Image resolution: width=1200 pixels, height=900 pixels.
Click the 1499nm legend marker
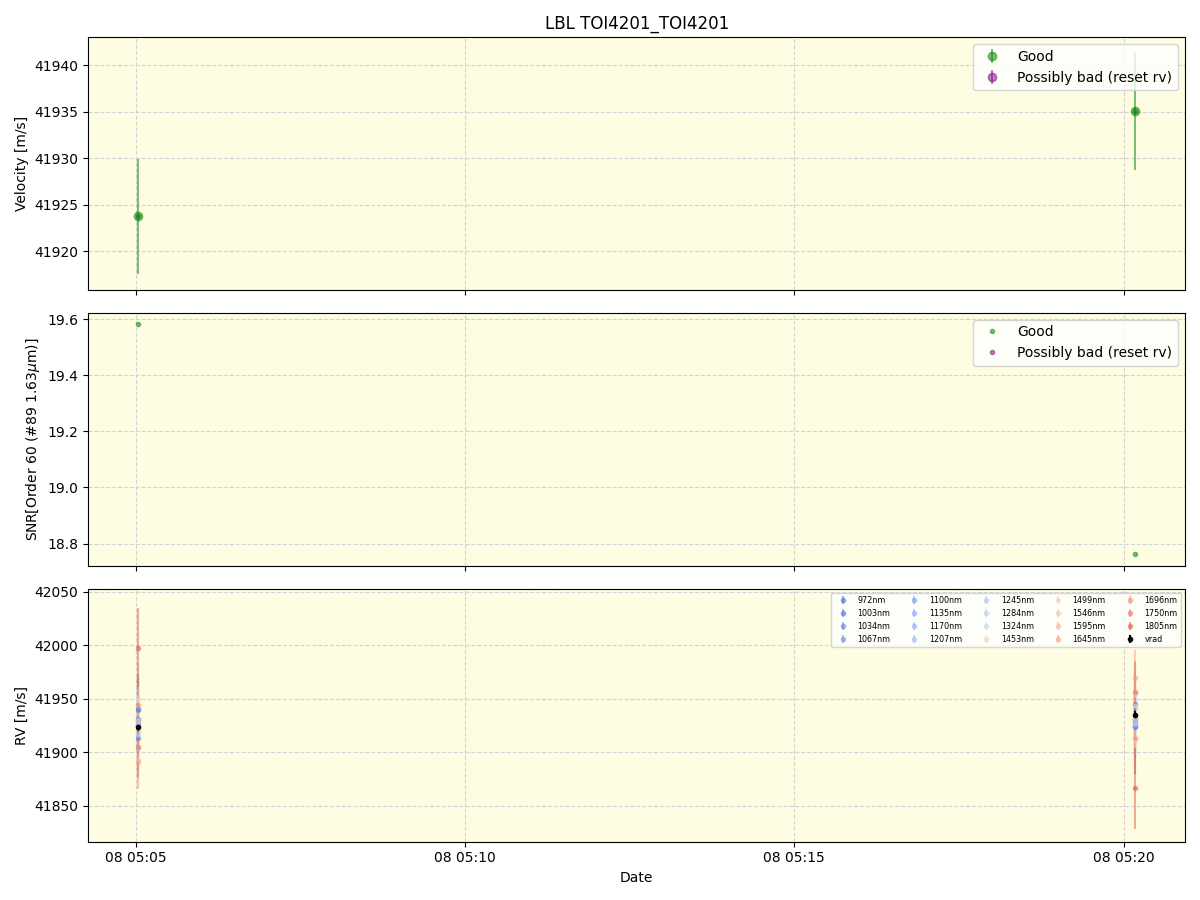point(1058,600)
